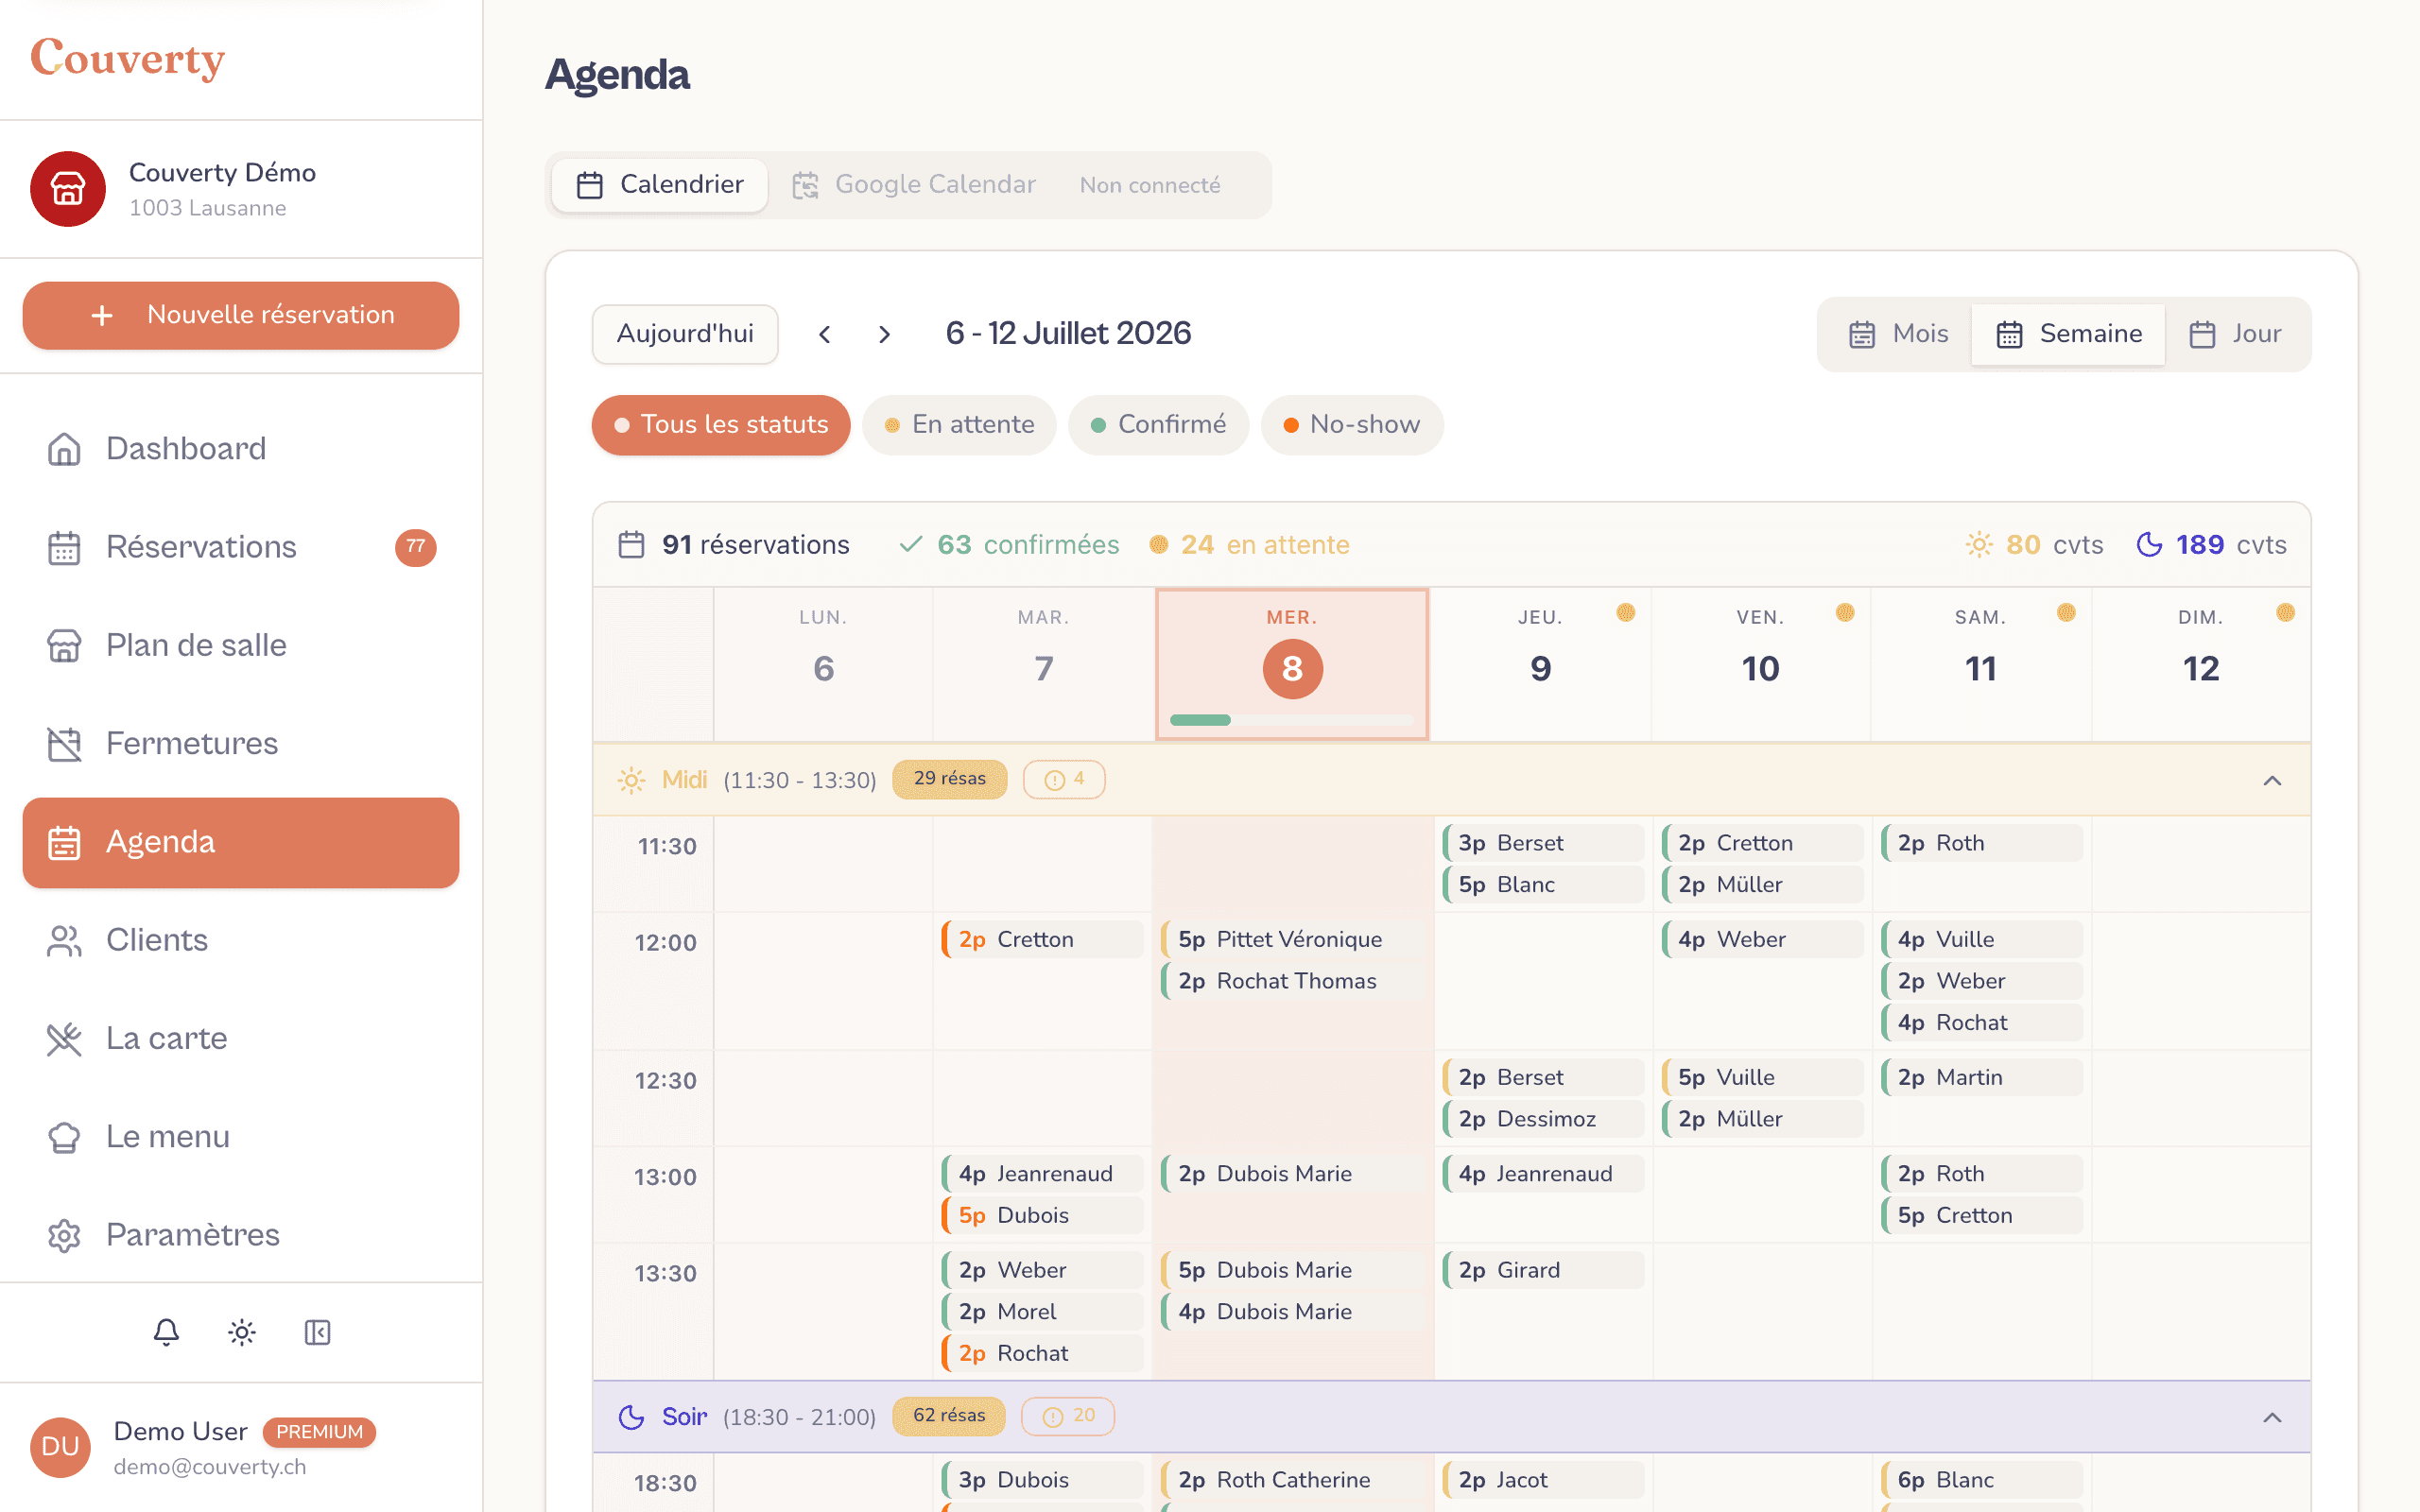Filter by No-show status
This screenshot has height=1512, width=2420.
[x=1352, y=425]
